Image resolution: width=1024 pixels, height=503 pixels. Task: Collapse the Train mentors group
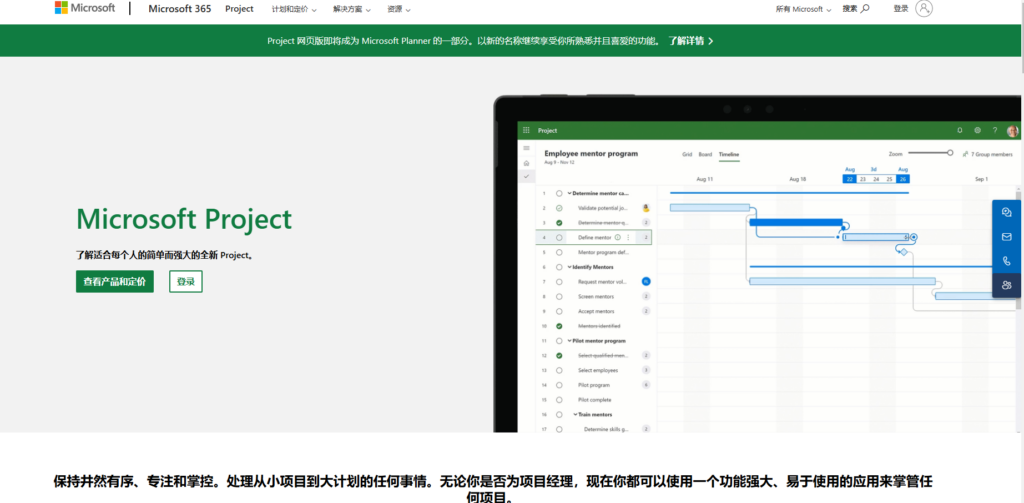point(575,415)
